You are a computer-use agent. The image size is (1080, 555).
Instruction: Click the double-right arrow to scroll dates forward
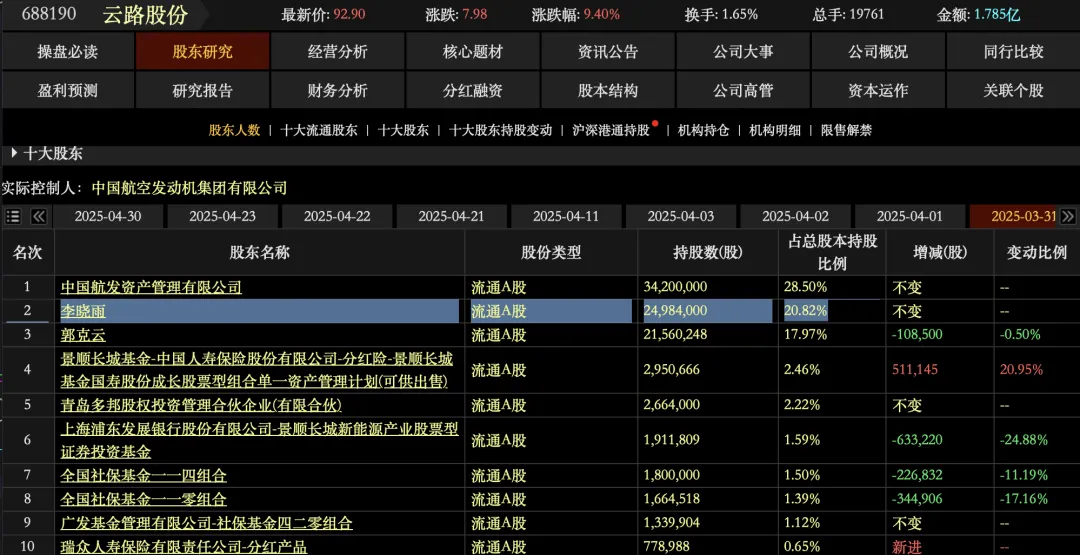tap(1068, 216)
